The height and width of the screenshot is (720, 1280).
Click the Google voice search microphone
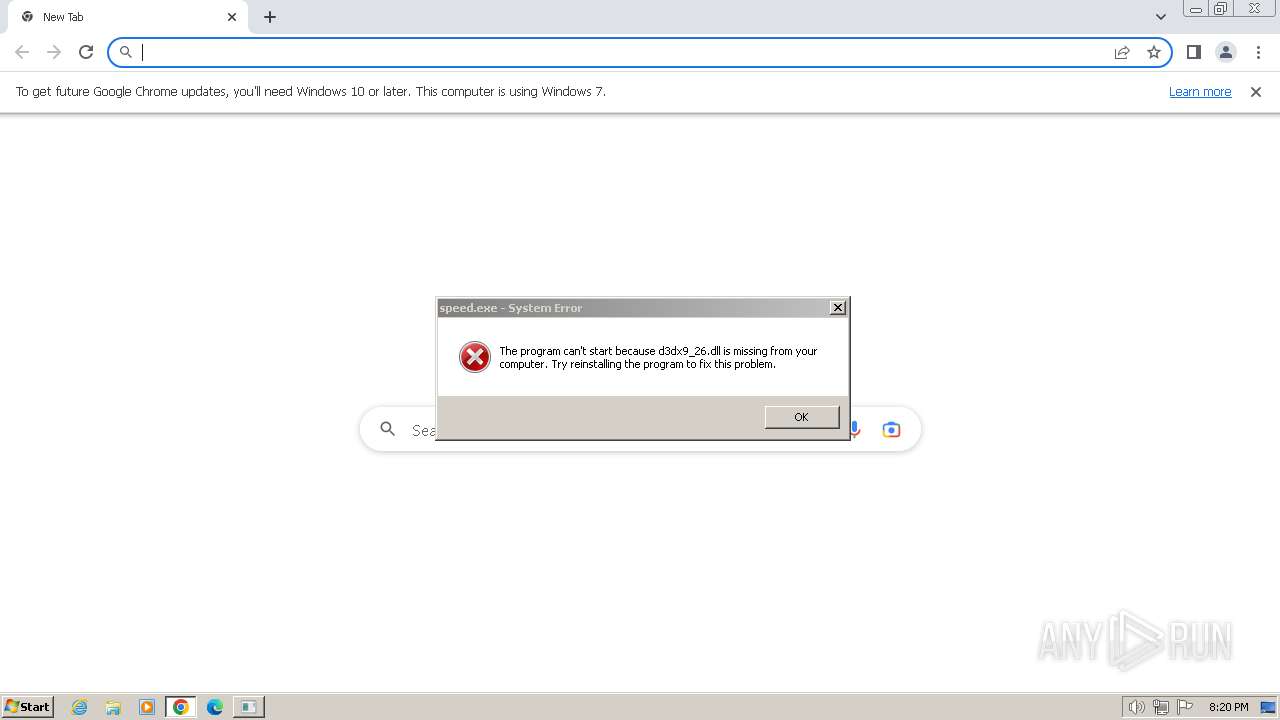(x=855, y=429)
